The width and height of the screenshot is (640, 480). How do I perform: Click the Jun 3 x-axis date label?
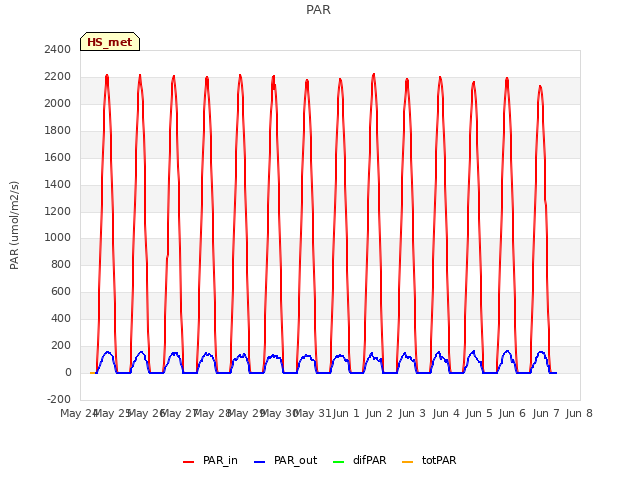coord(412,413)
